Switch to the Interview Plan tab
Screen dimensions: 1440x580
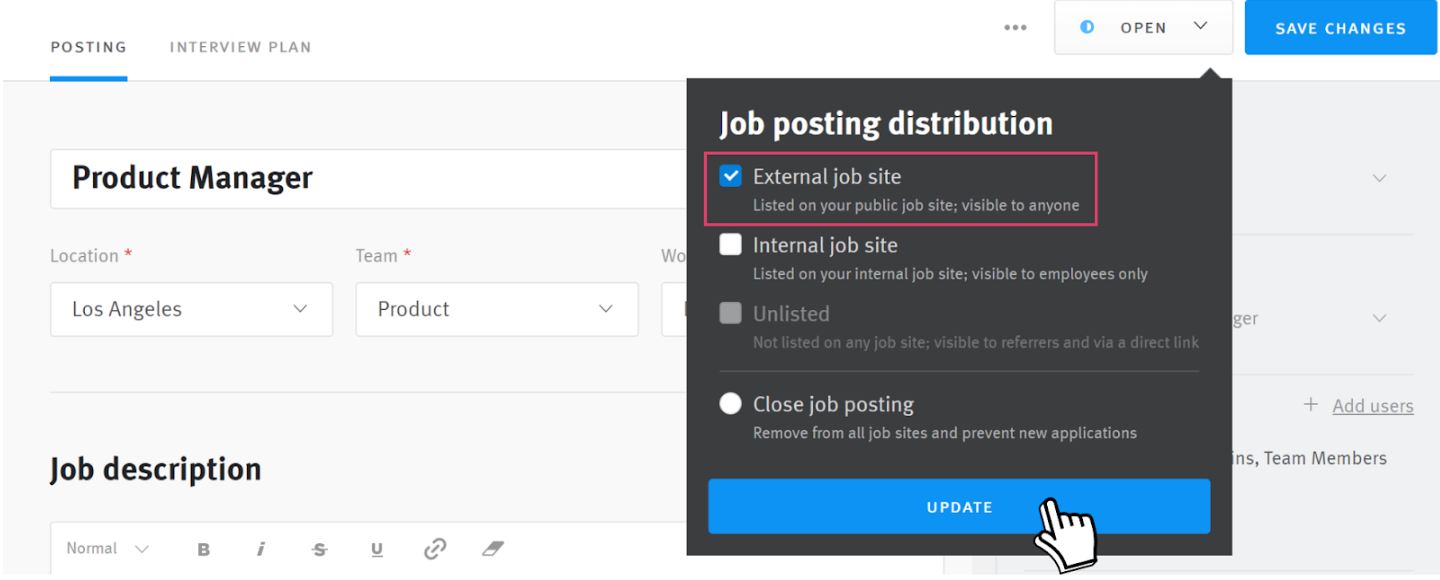tap(240, 46)
